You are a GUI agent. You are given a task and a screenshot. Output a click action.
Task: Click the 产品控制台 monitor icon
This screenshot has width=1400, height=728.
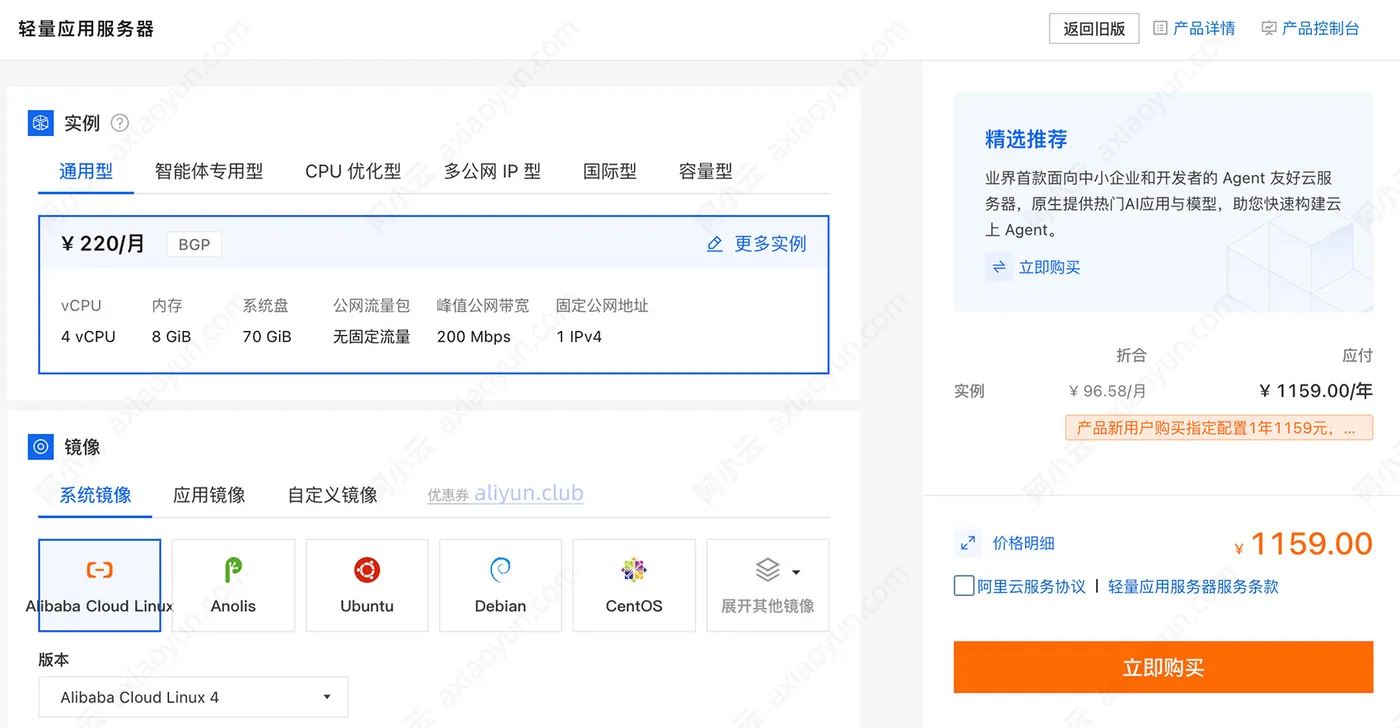click(x=1269, y=28)
